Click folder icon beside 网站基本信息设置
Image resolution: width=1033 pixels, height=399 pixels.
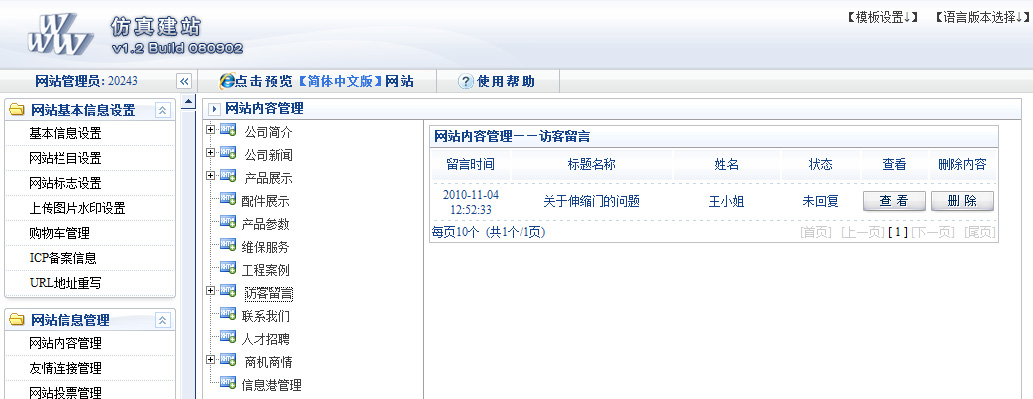16,110
